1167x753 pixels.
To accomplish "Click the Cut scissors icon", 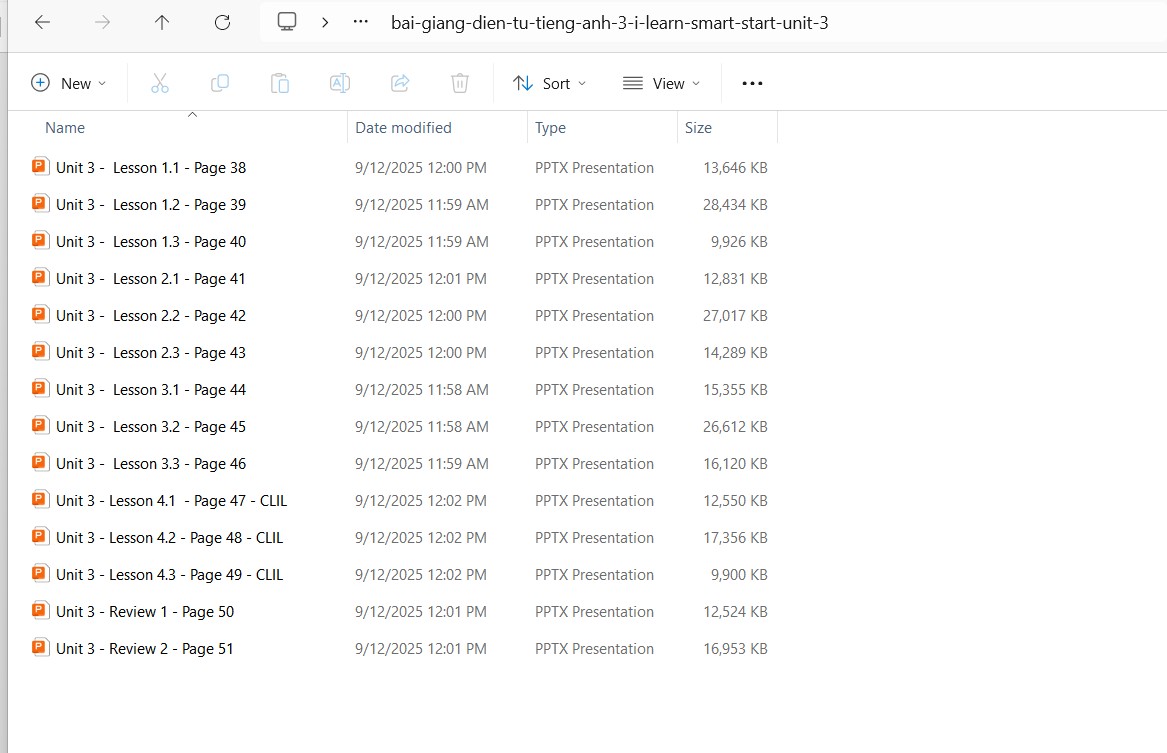I will (x=160, y=84).
